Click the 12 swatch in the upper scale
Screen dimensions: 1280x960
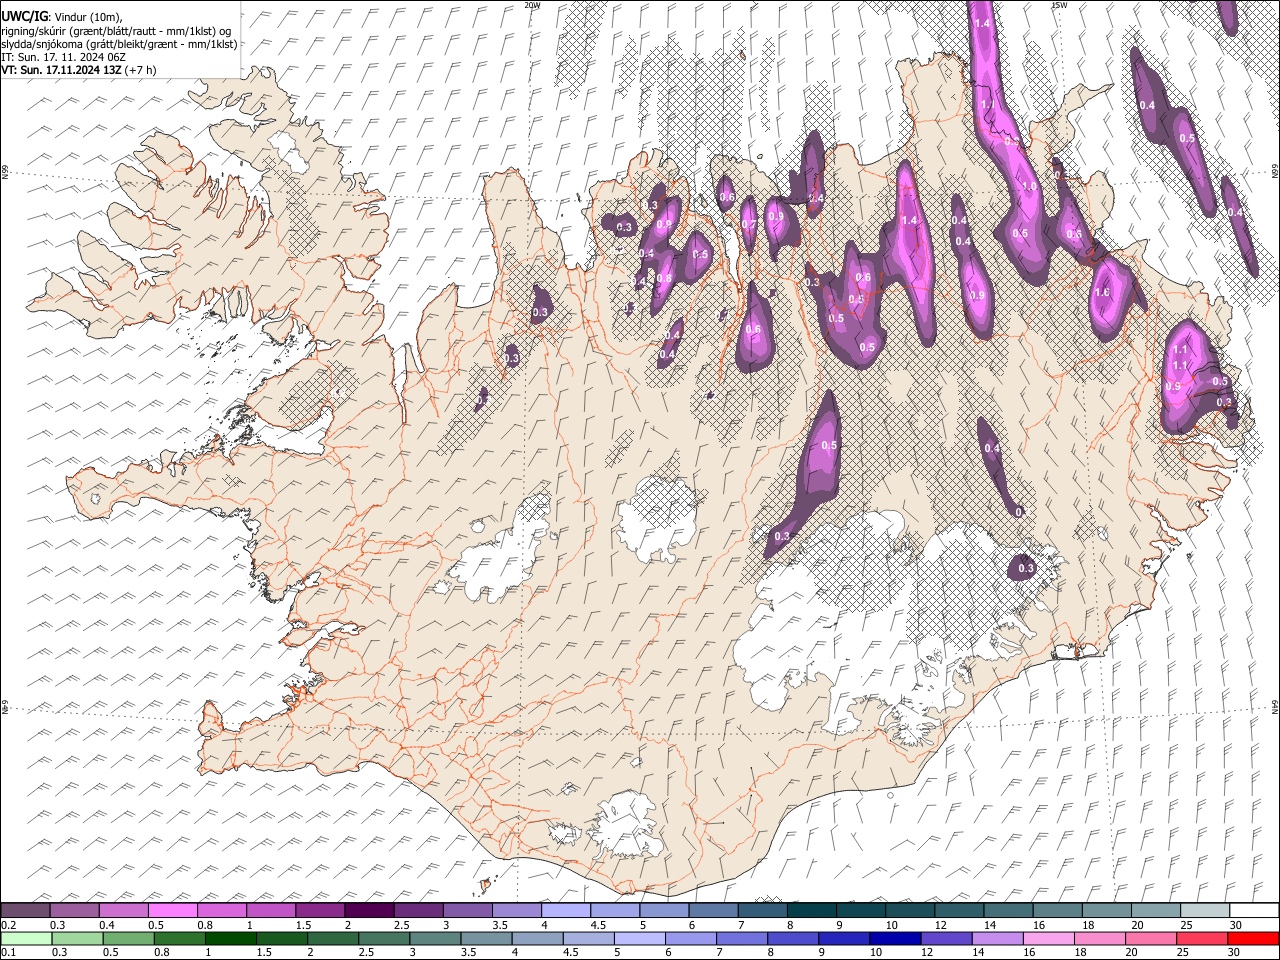958,911
